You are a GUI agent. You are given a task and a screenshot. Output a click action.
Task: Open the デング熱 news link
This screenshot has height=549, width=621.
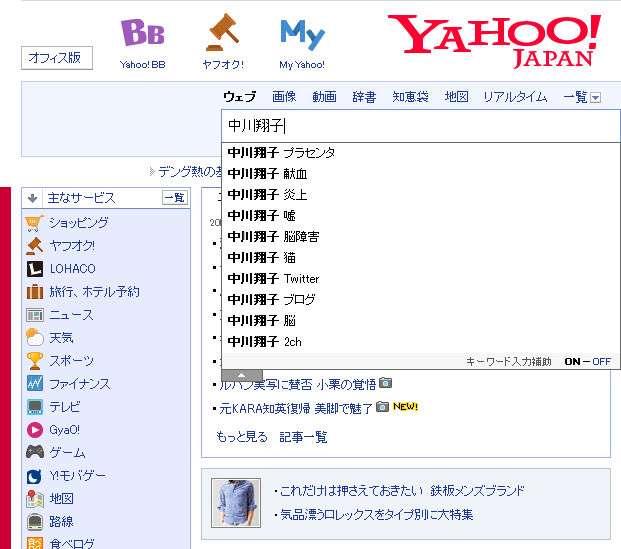[190, 172]
